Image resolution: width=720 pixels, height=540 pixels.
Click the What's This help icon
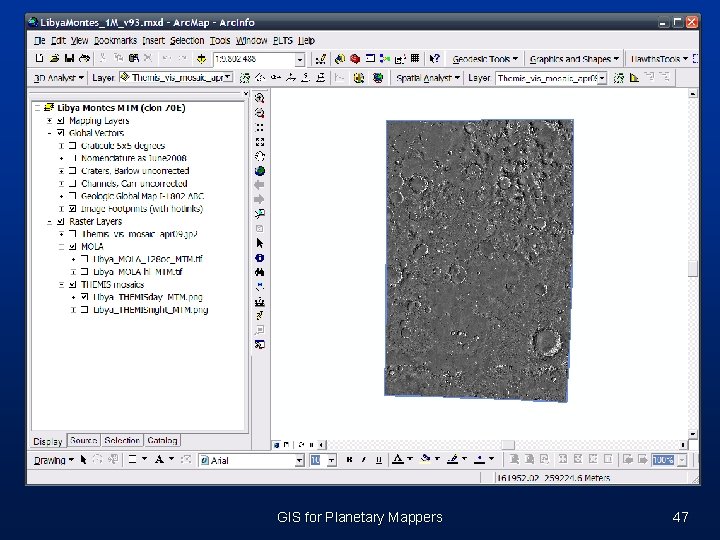[x=434, y=58]
